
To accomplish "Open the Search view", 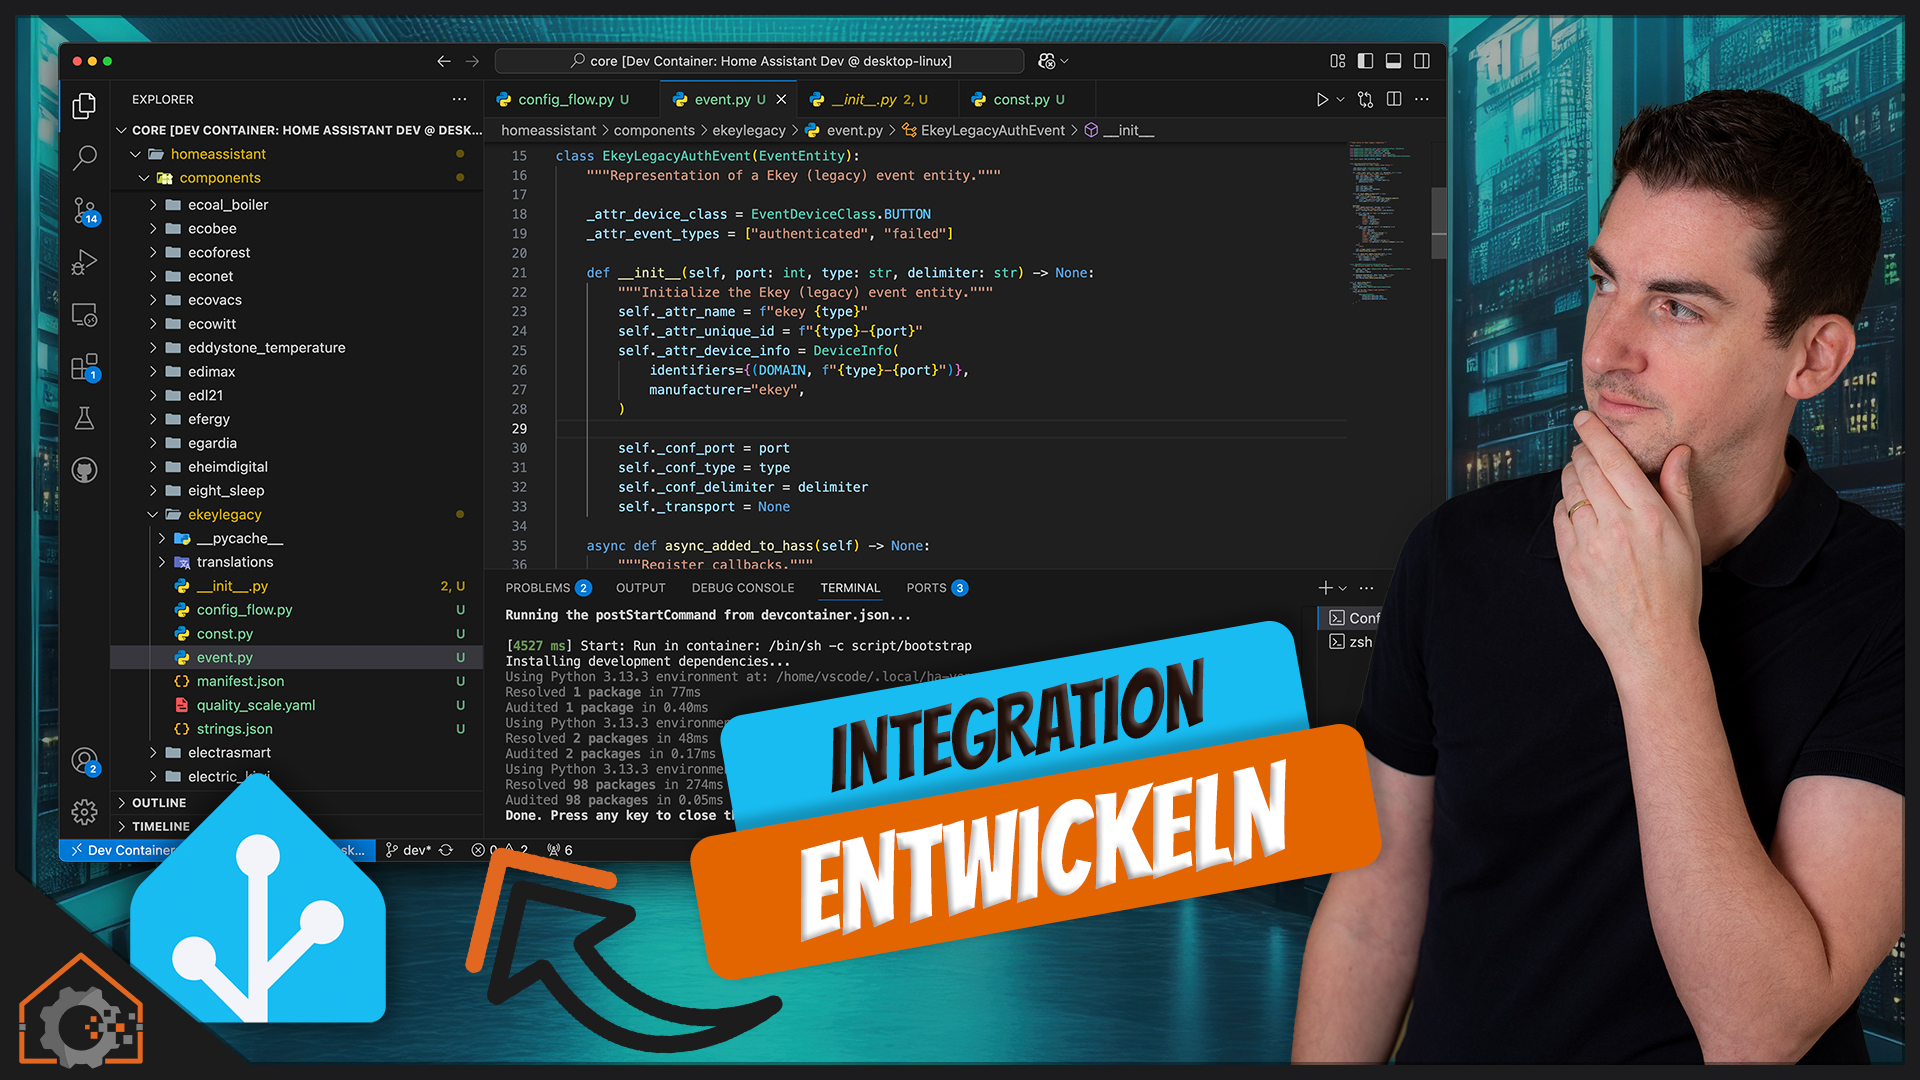I will (x=84, y=158).
